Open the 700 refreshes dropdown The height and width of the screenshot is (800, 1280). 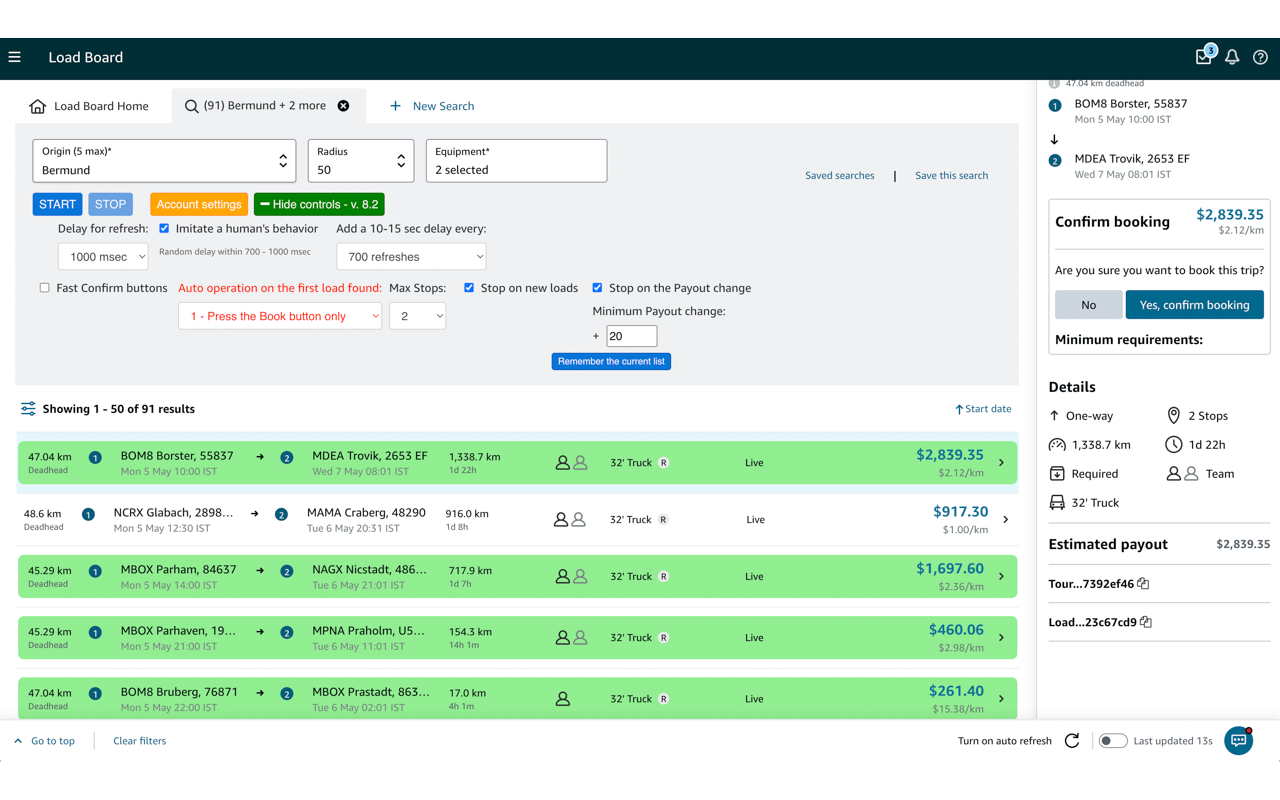tap(411, 257)
